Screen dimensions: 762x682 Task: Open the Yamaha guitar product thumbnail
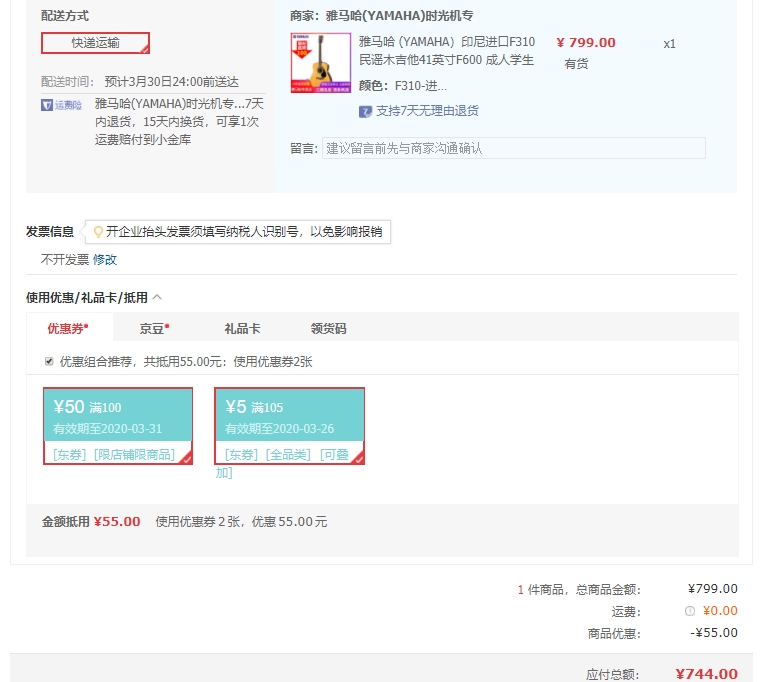[320, 63]
